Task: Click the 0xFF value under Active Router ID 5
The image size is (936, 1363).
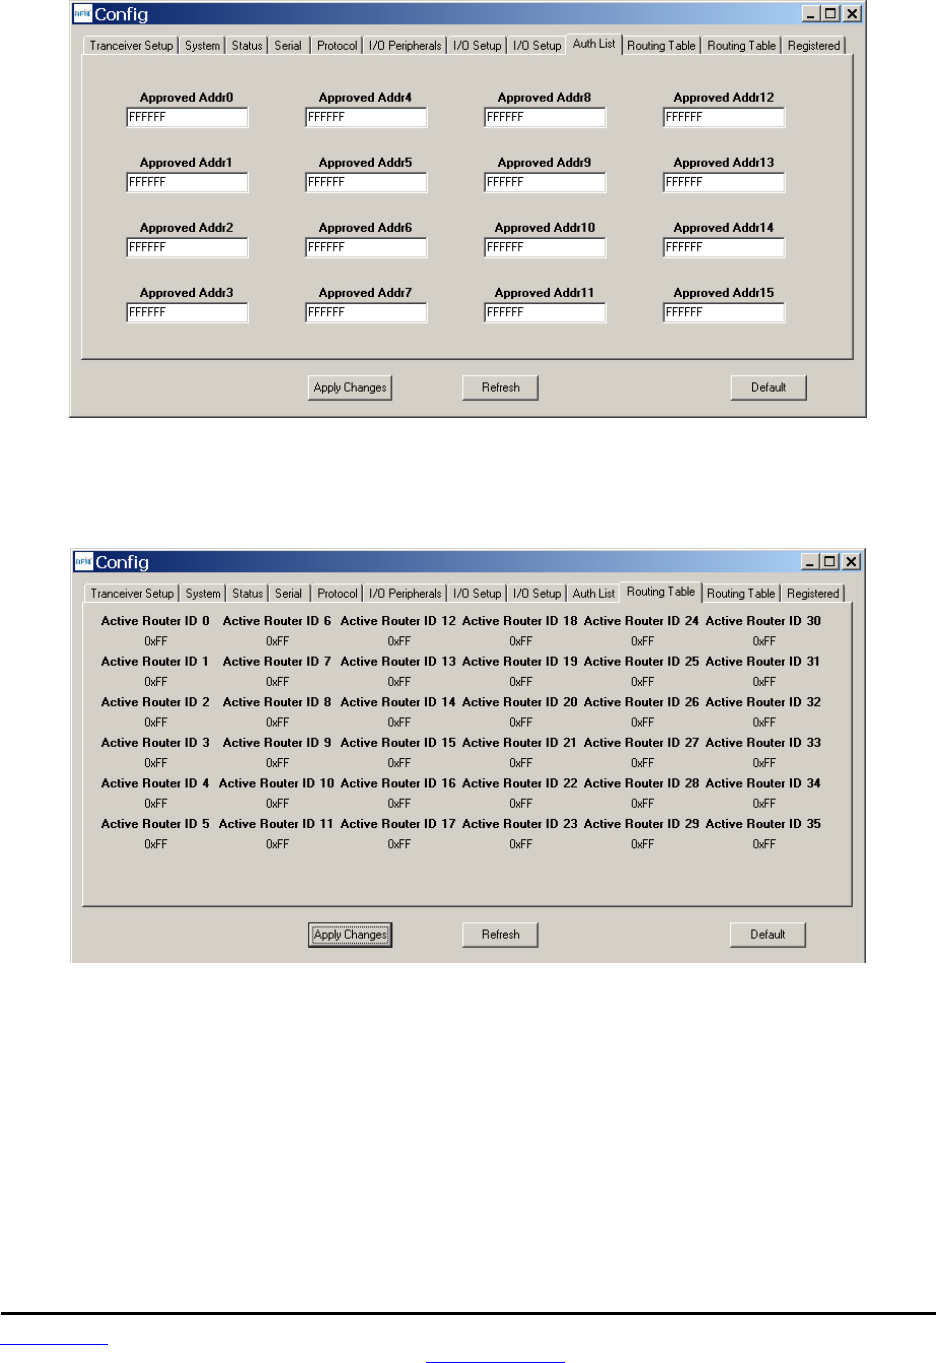Action: (156, 845)
